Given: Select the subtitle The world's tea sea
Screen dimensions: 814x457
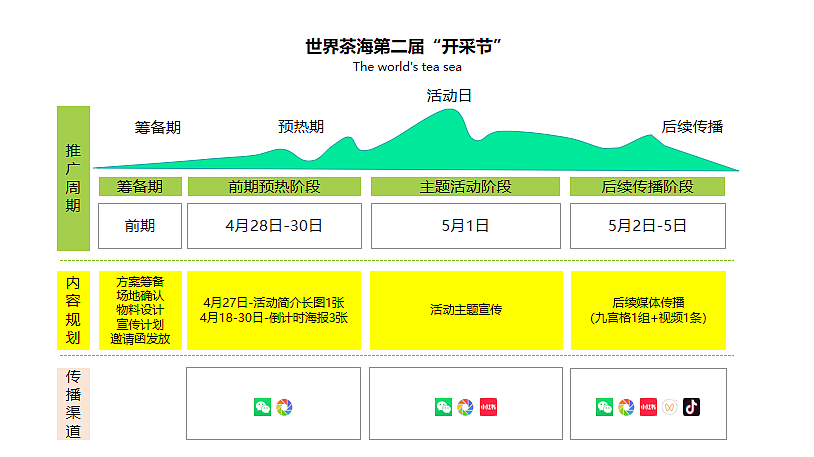Looking at the screenshot, I should pyautogui.click(x=407, y=67).
